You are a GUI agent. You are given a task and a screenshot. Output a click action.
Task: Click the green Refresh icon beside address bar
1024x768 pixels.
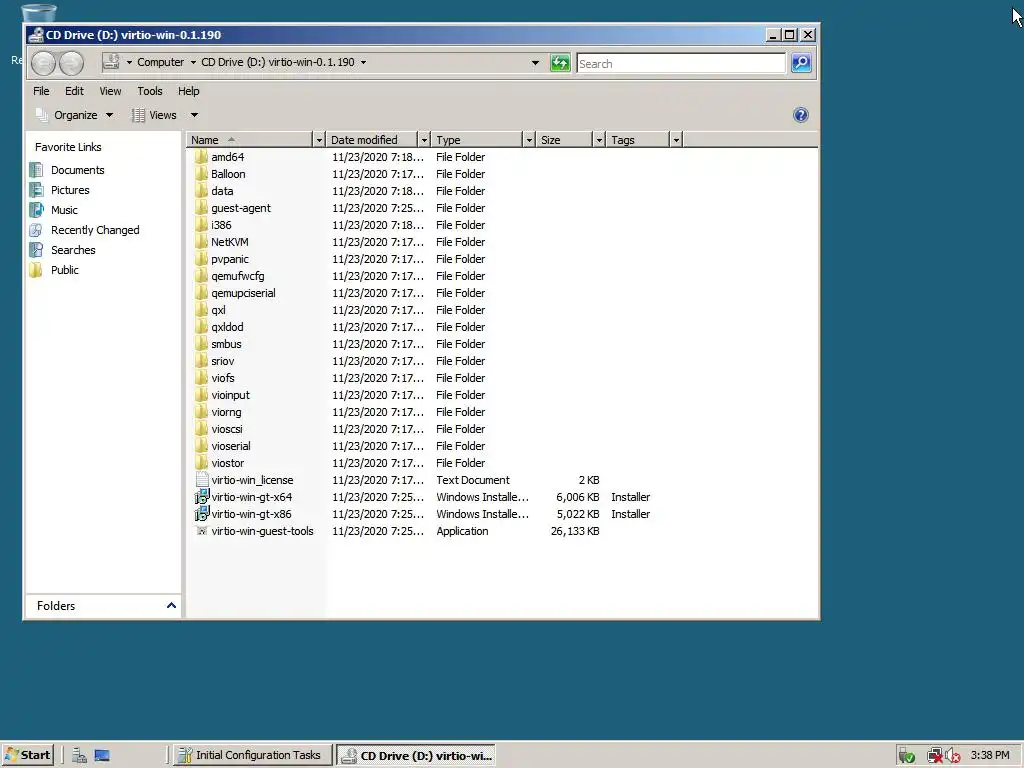click(x=560, y=63)
